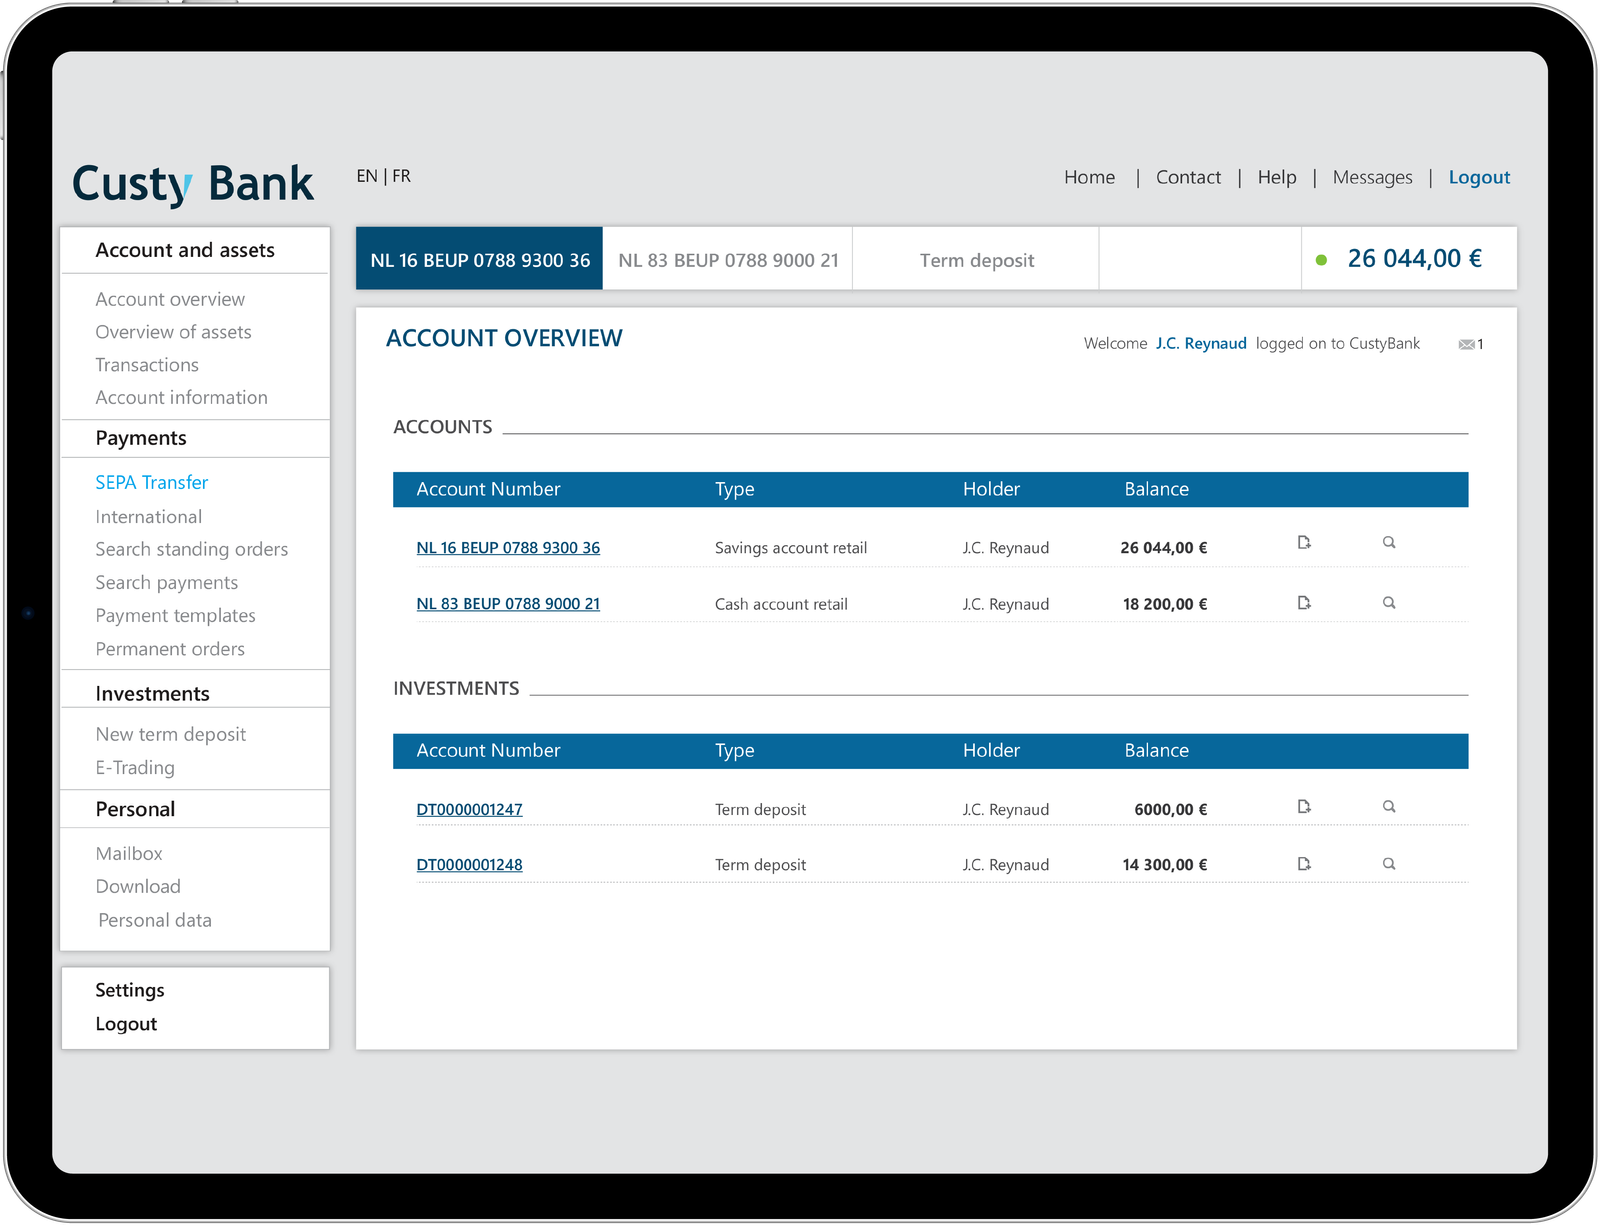Open SEPA Transfer in Payments menu
The image size is (1600, 1226).
point(152,483)
